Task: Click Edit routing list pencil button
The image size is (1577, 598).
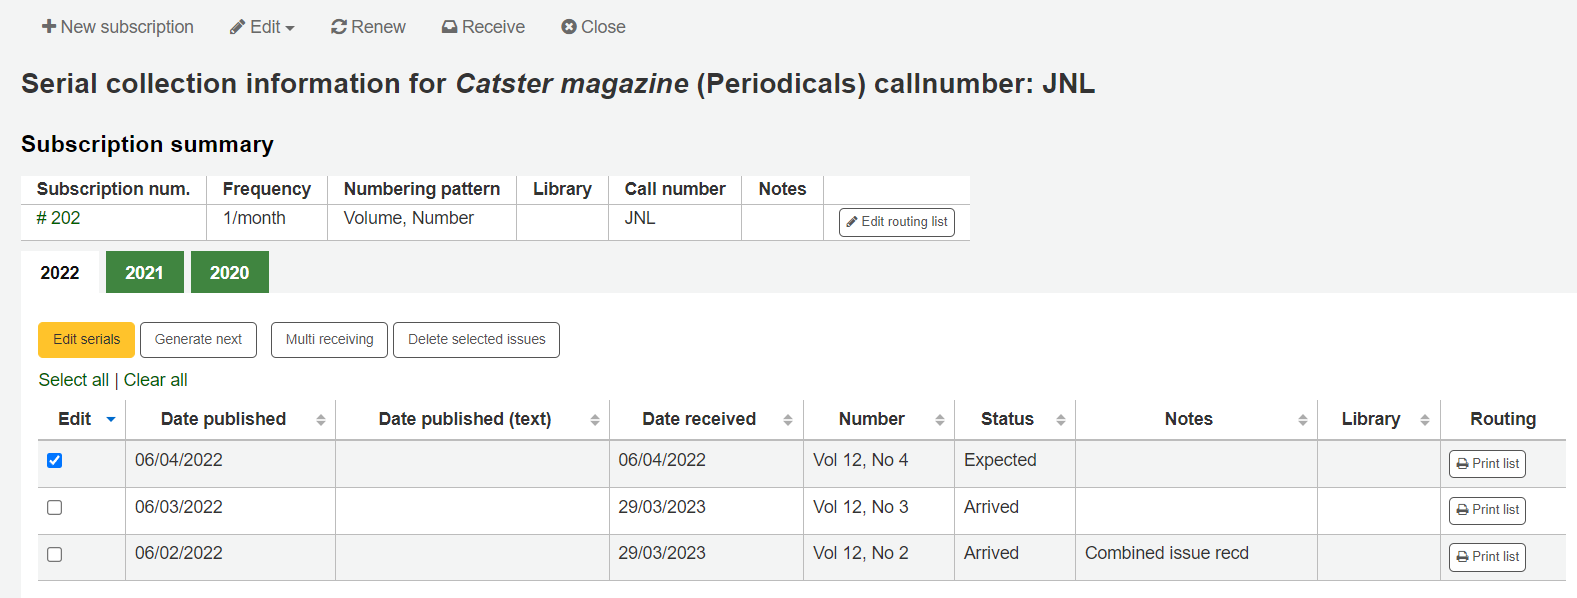Action: [896, 222]
